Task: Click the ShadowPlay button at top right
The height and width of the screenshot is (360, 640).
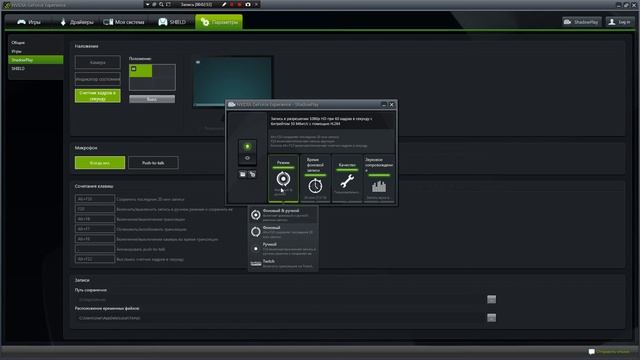Action: (x=581, y=22)
